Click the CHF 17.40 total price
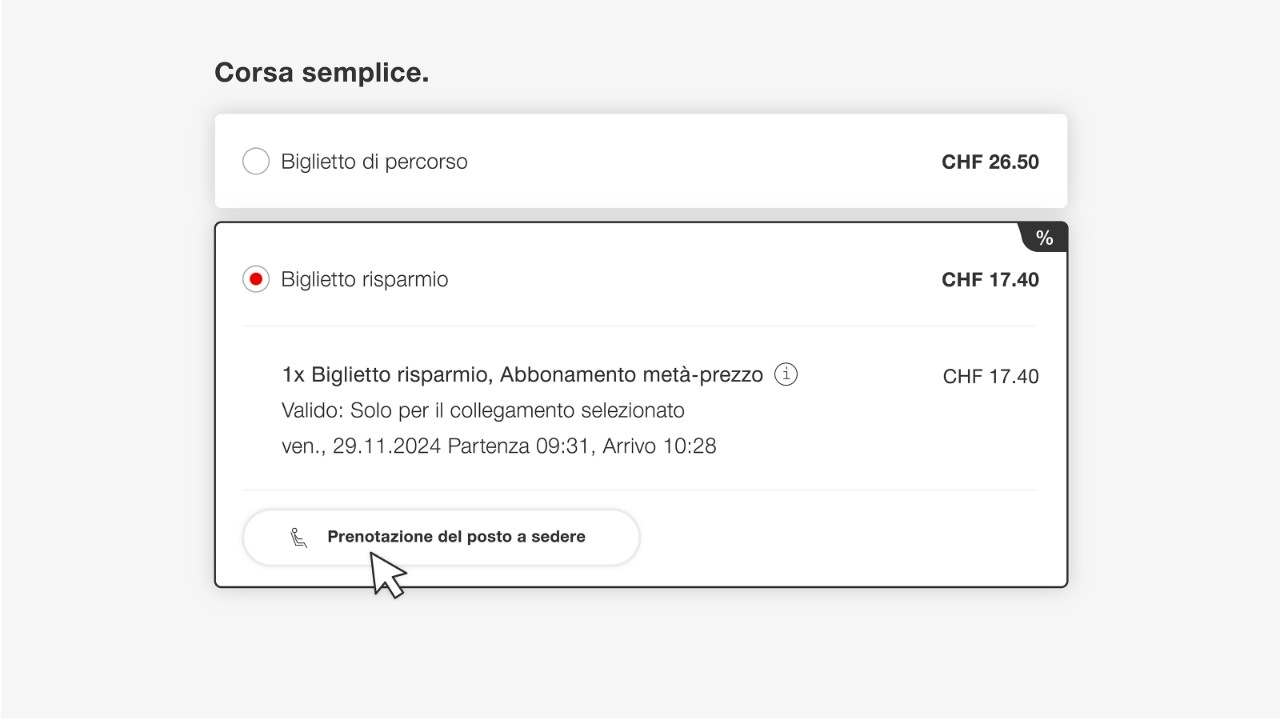The width and height of the screenshot is (1280, 720). (990, 279)
